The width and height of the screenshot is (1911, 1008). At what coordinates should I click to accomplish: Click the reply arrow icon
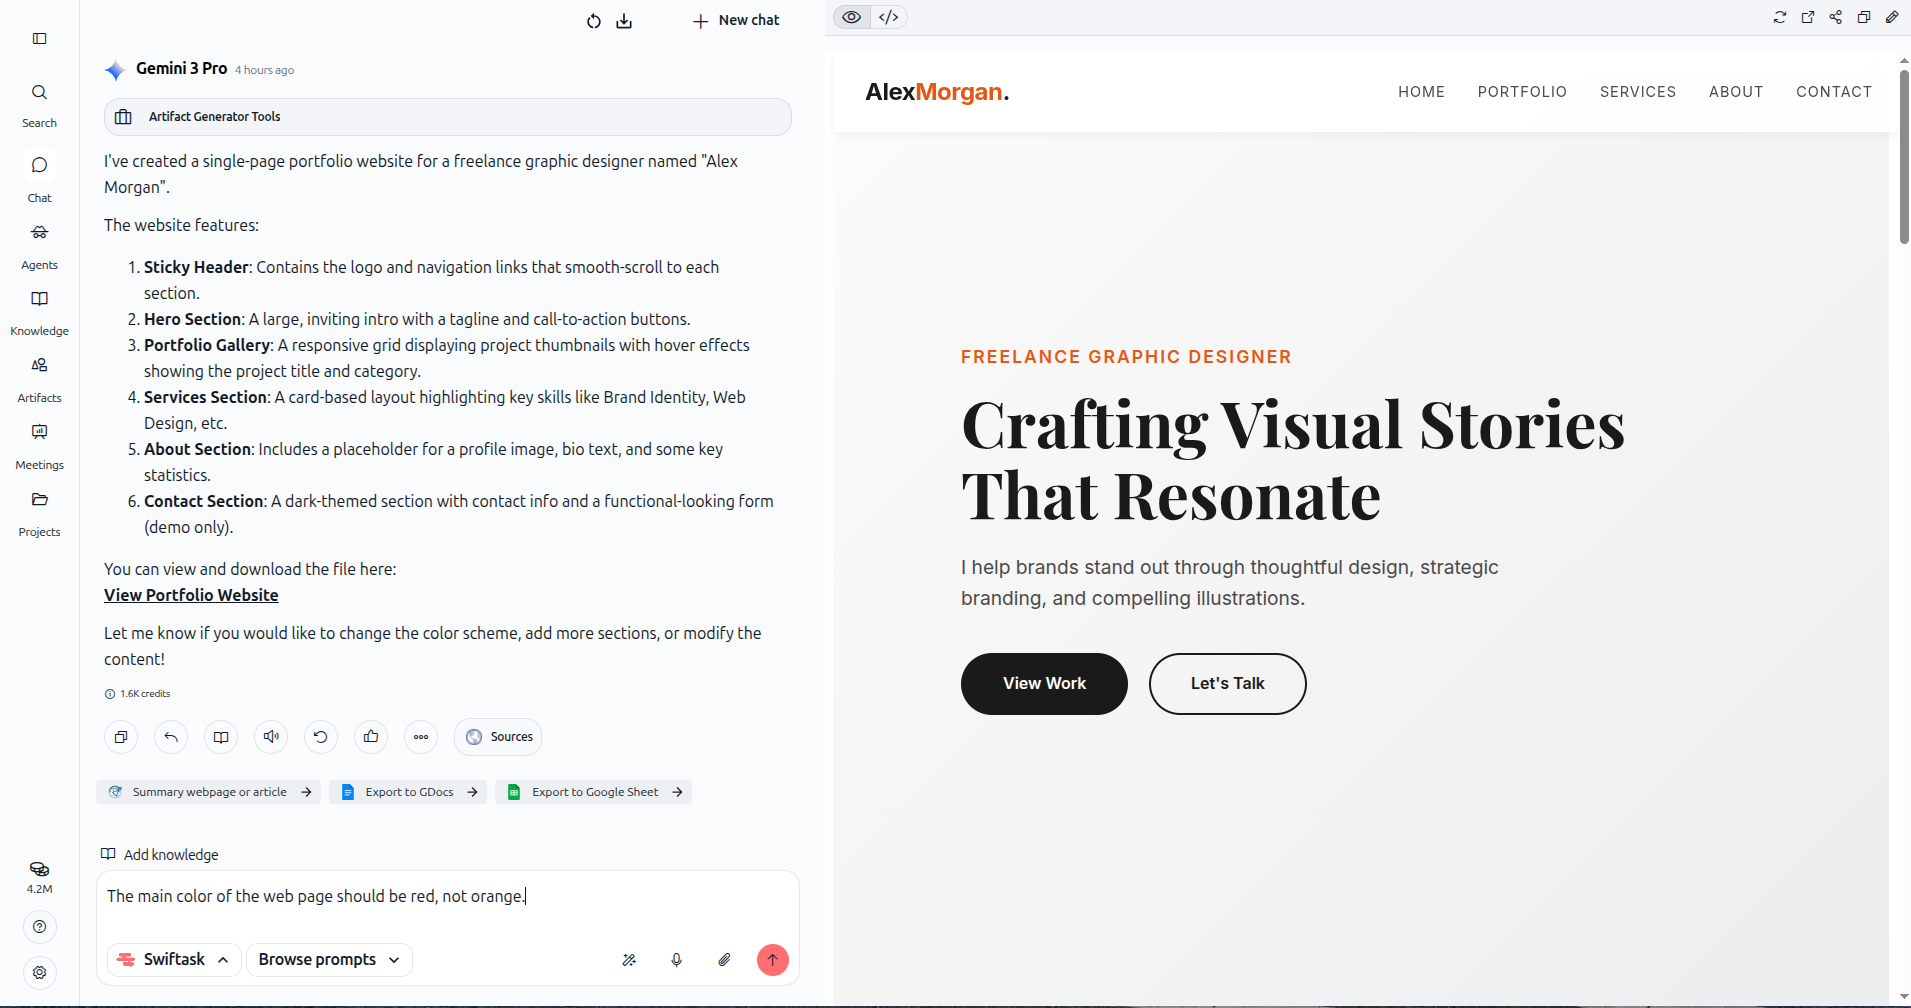[171, 737]
